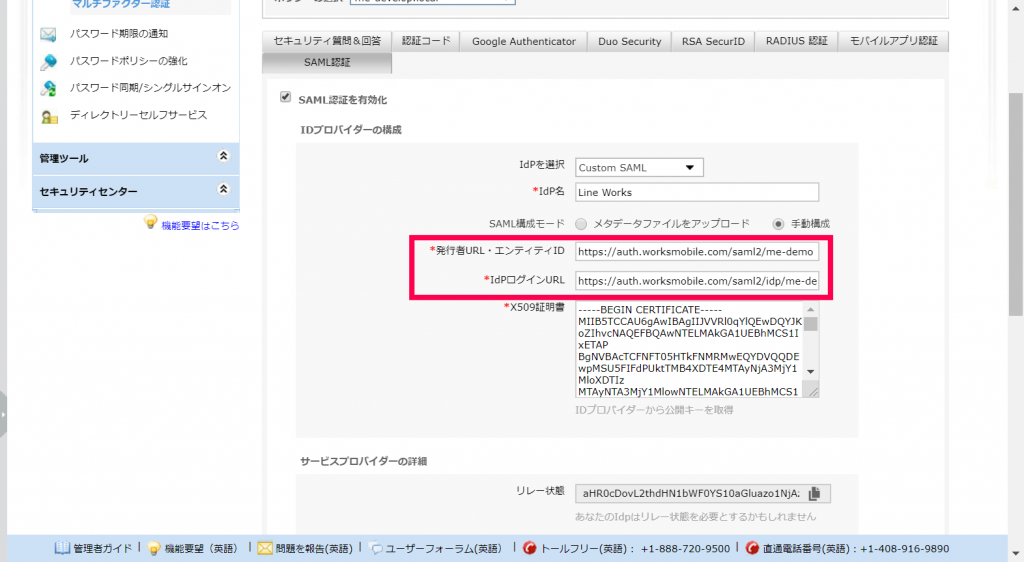The width and height of the screenshot is (1024, 562).
Task: Click the IDプロバイダーから公開キーを取得 link
Action: click(x=654, y=411)
